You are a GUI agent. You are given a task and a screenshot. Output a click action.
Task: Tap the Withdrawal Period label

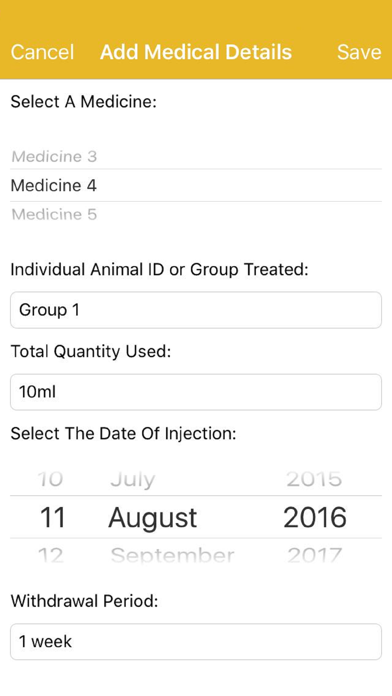pos(84,601)
